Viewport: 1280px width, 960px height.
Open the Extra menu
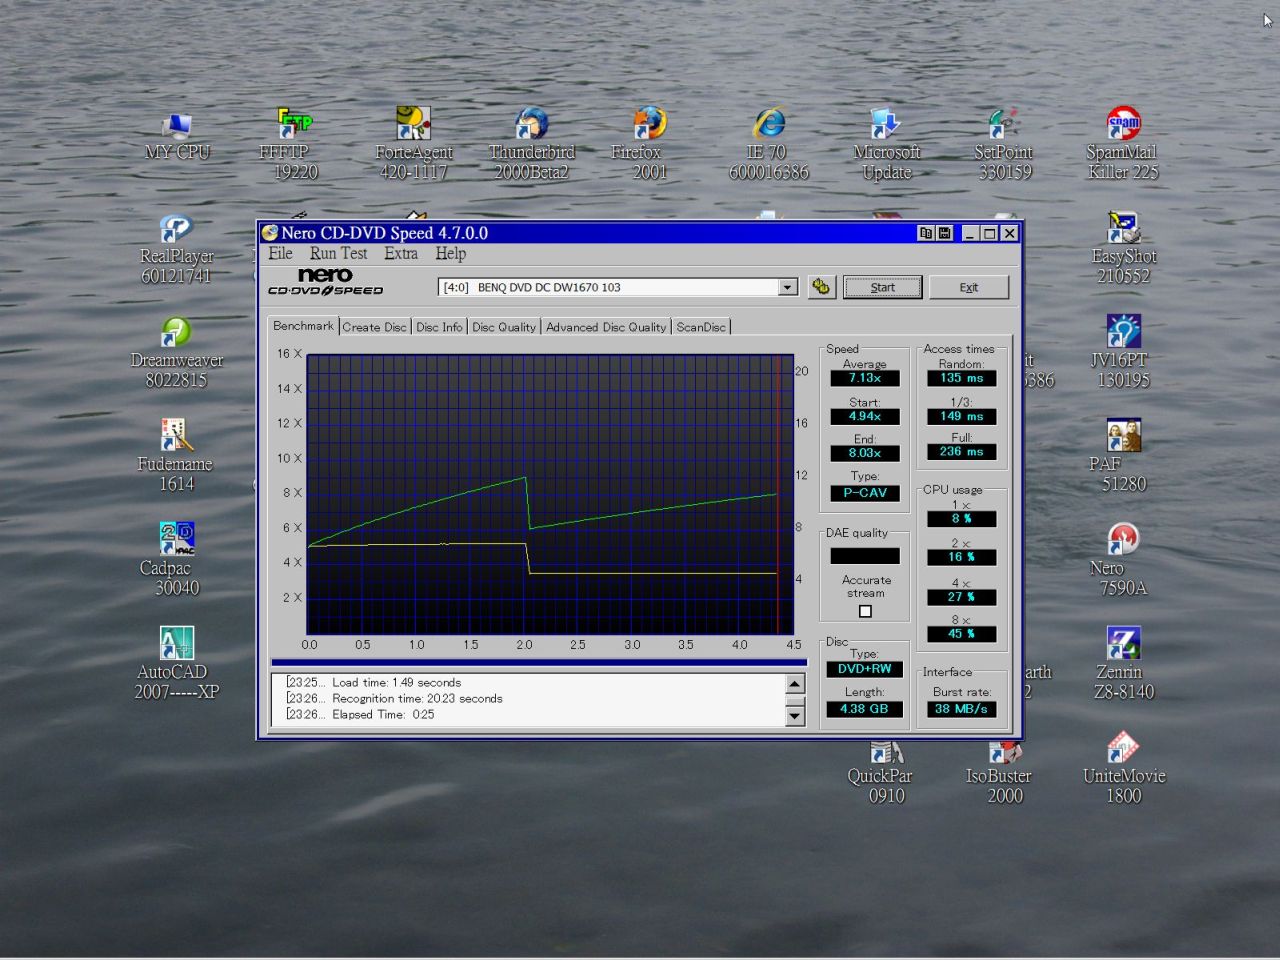(401, 254)
